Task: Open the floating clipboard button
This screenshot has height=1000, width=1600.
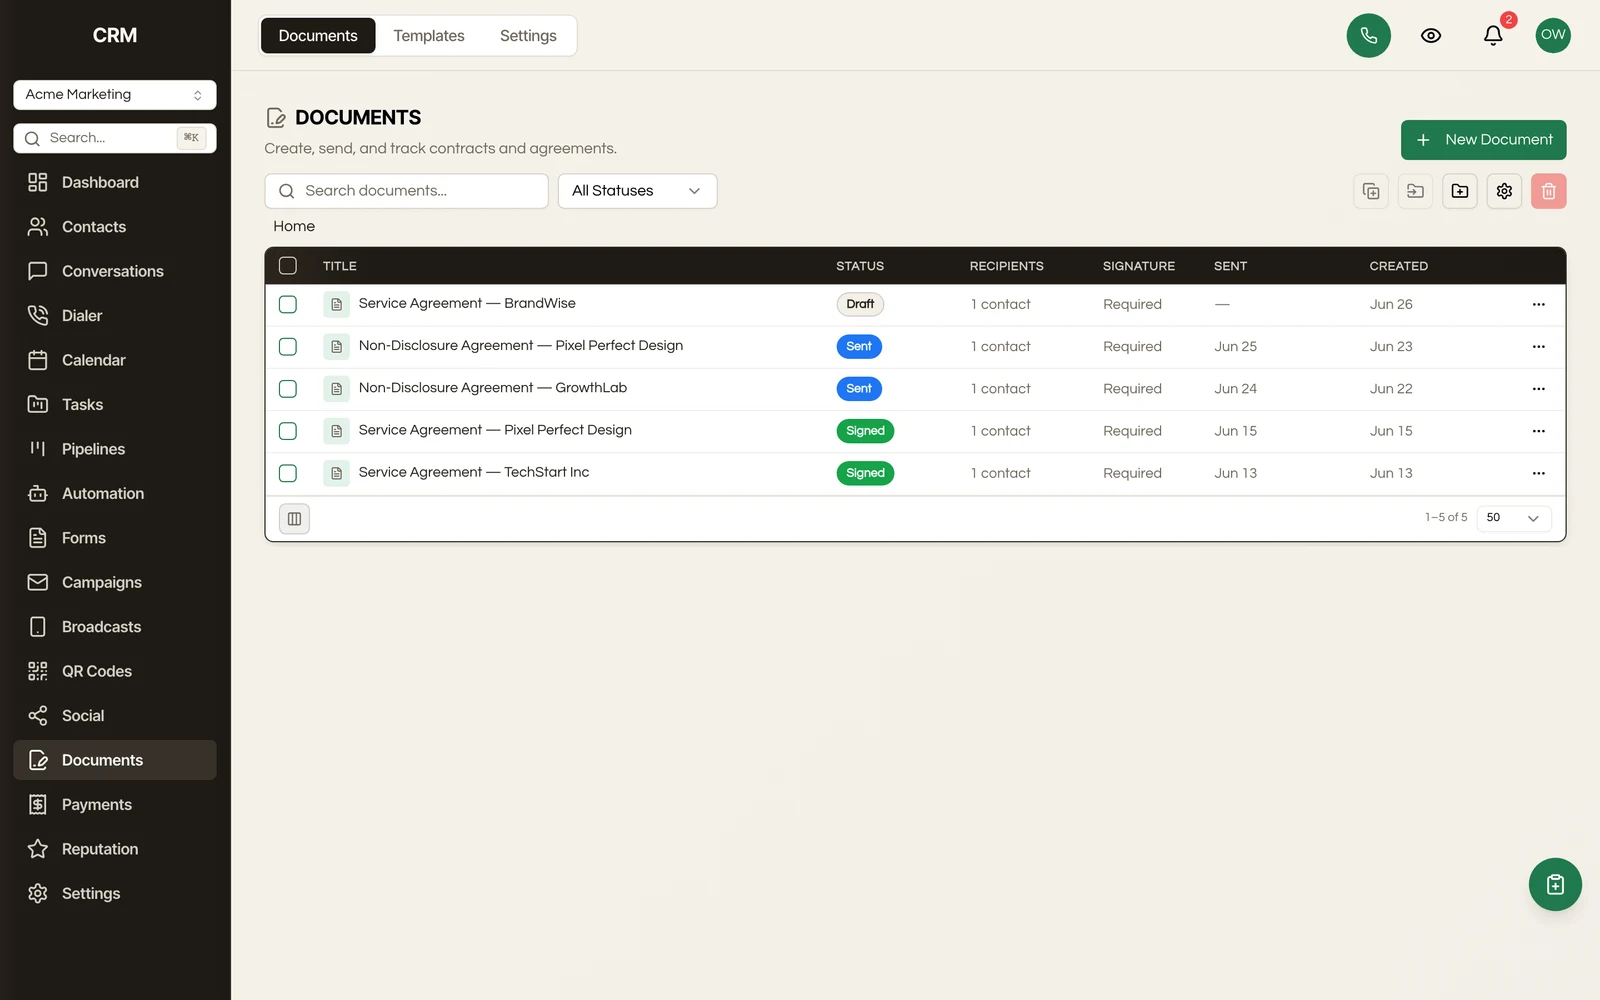Action: (1555, 884)
